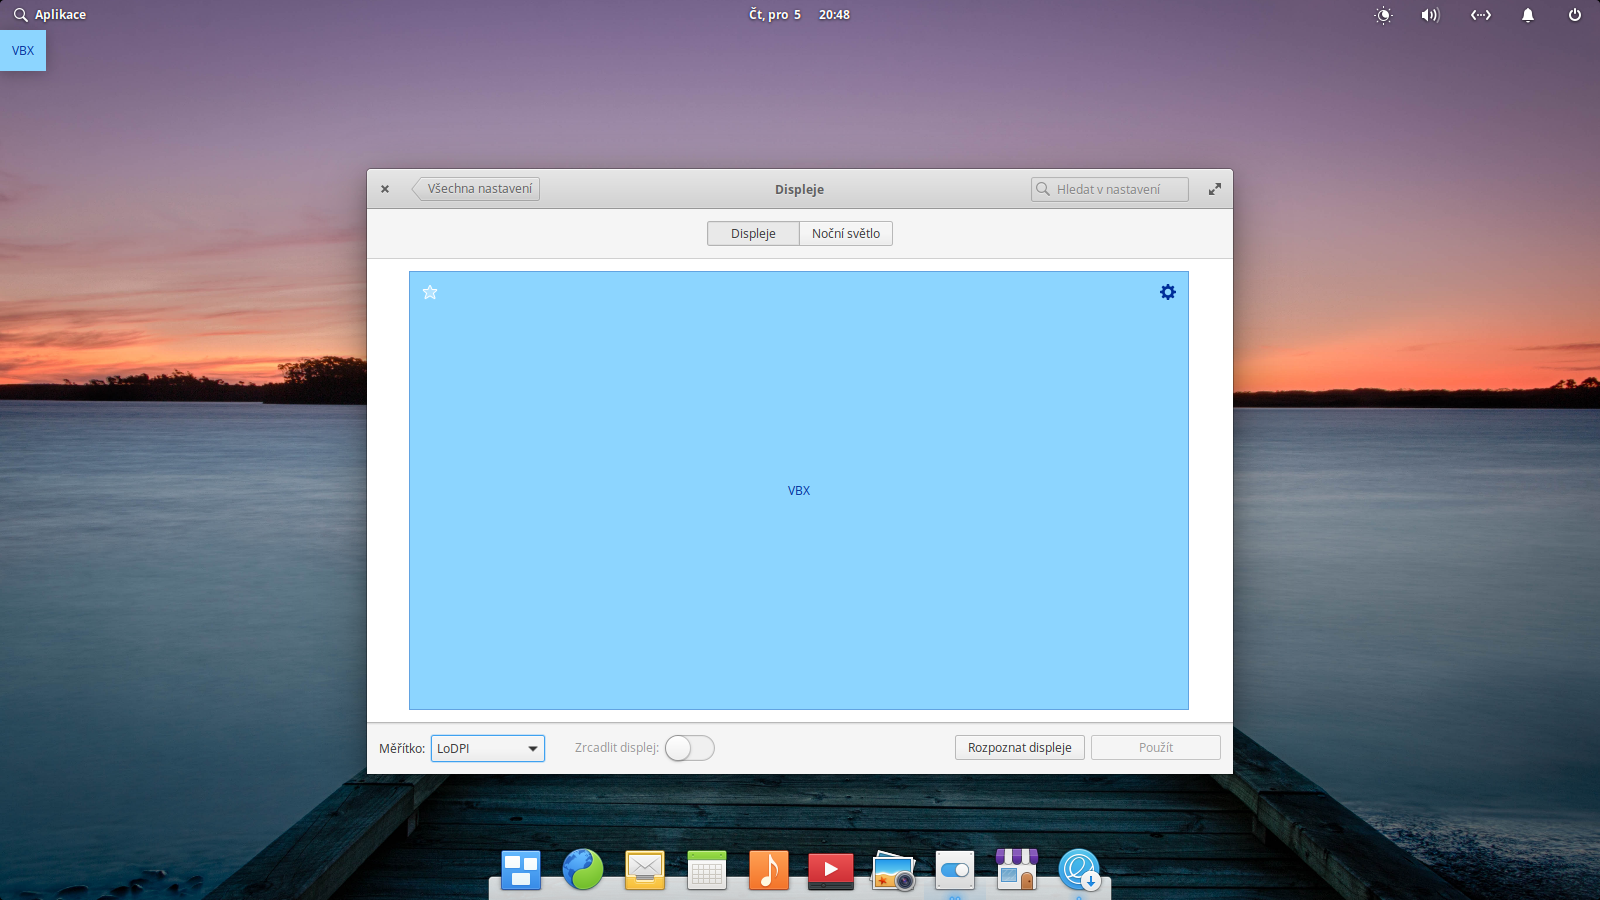This screenshot has height=900, width=1600.
Task: Launch Mail from the dock
Action: click(x=645, y=870)
